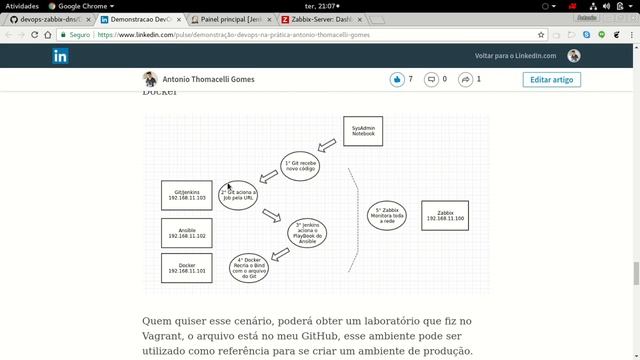Close the Painel principal Jenkins tab
This screenshot has width=640, height=360.
269,19
